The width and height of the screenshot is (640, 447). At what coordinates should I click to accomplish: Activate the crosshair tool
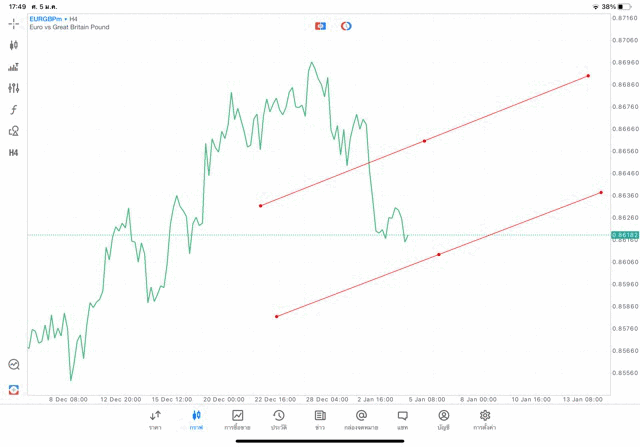(14, 23)
